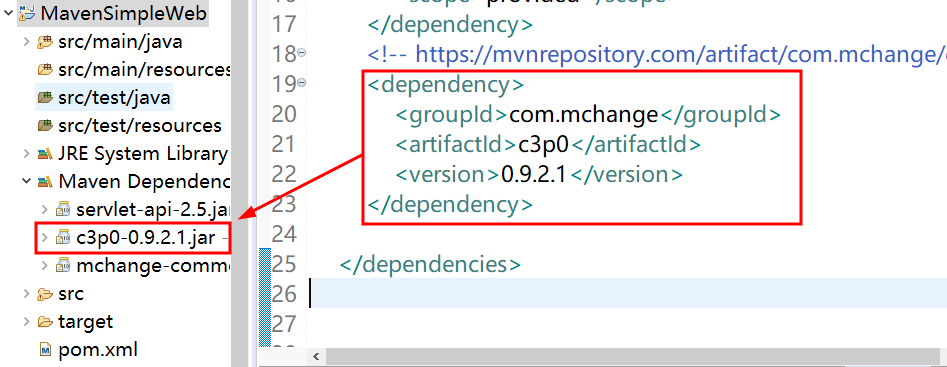
Task: Select the Maven Dependencies label
Action: click(144, 181)
